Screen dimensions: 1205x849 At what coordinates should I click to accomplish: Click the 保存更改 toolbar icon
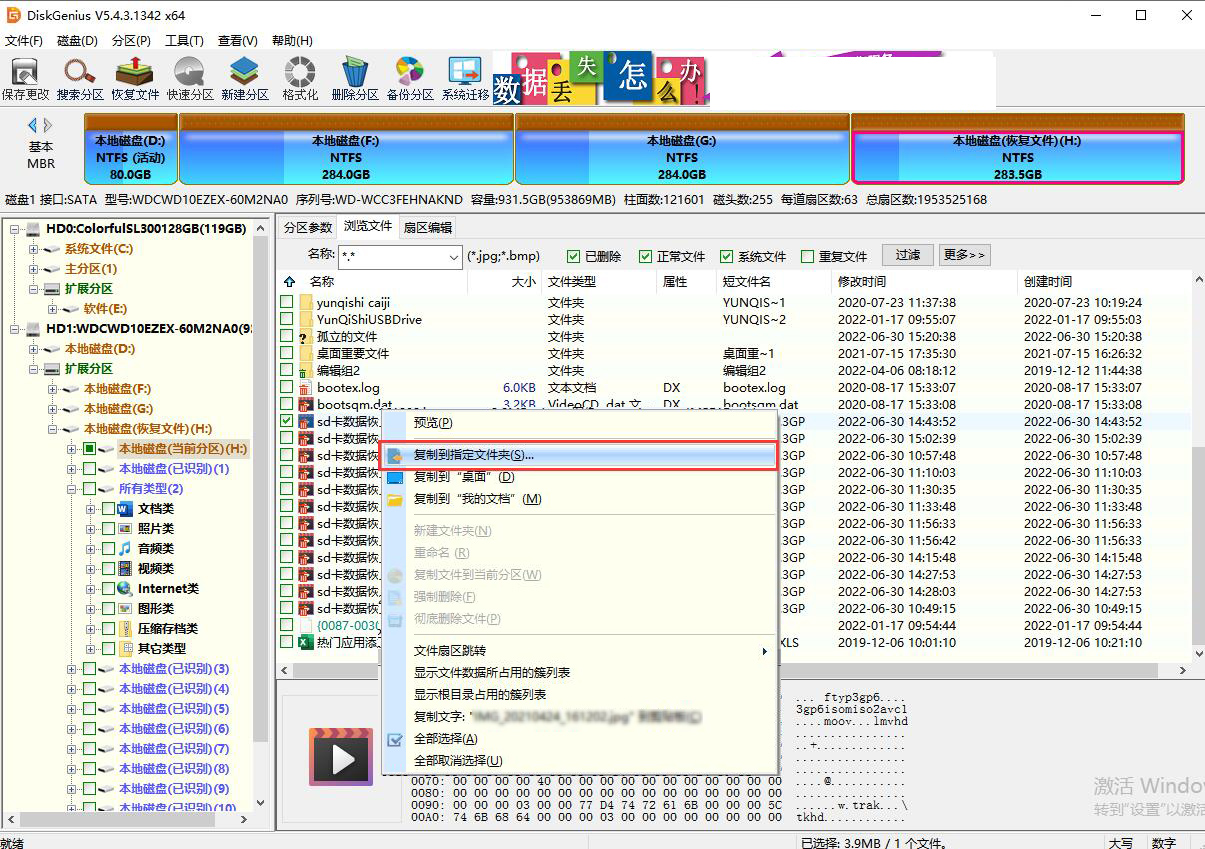(x=25, y=72)
